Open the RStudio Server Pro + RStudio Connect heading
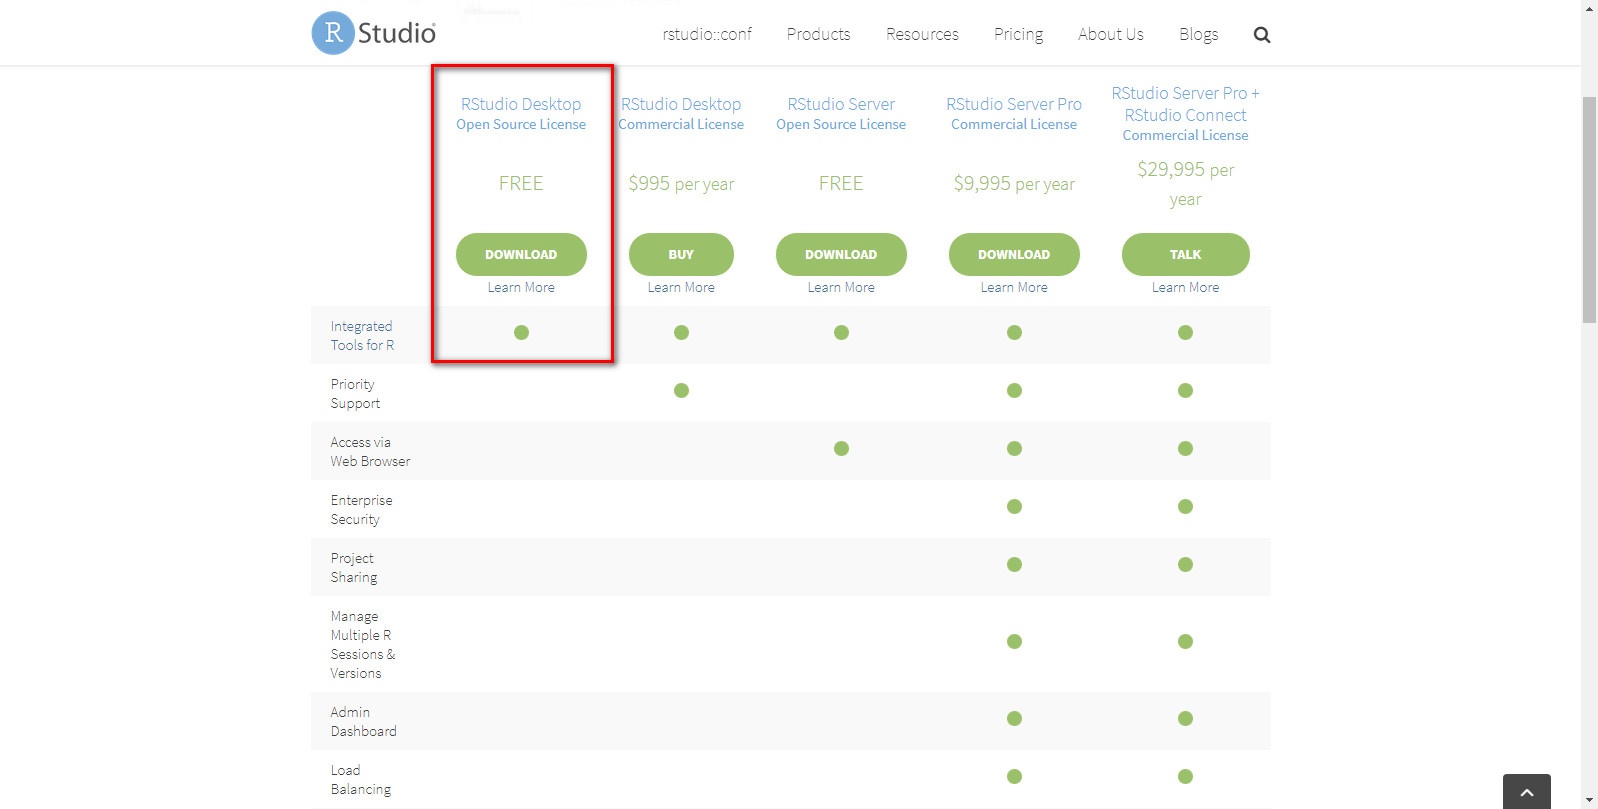 coord(1186,113)
